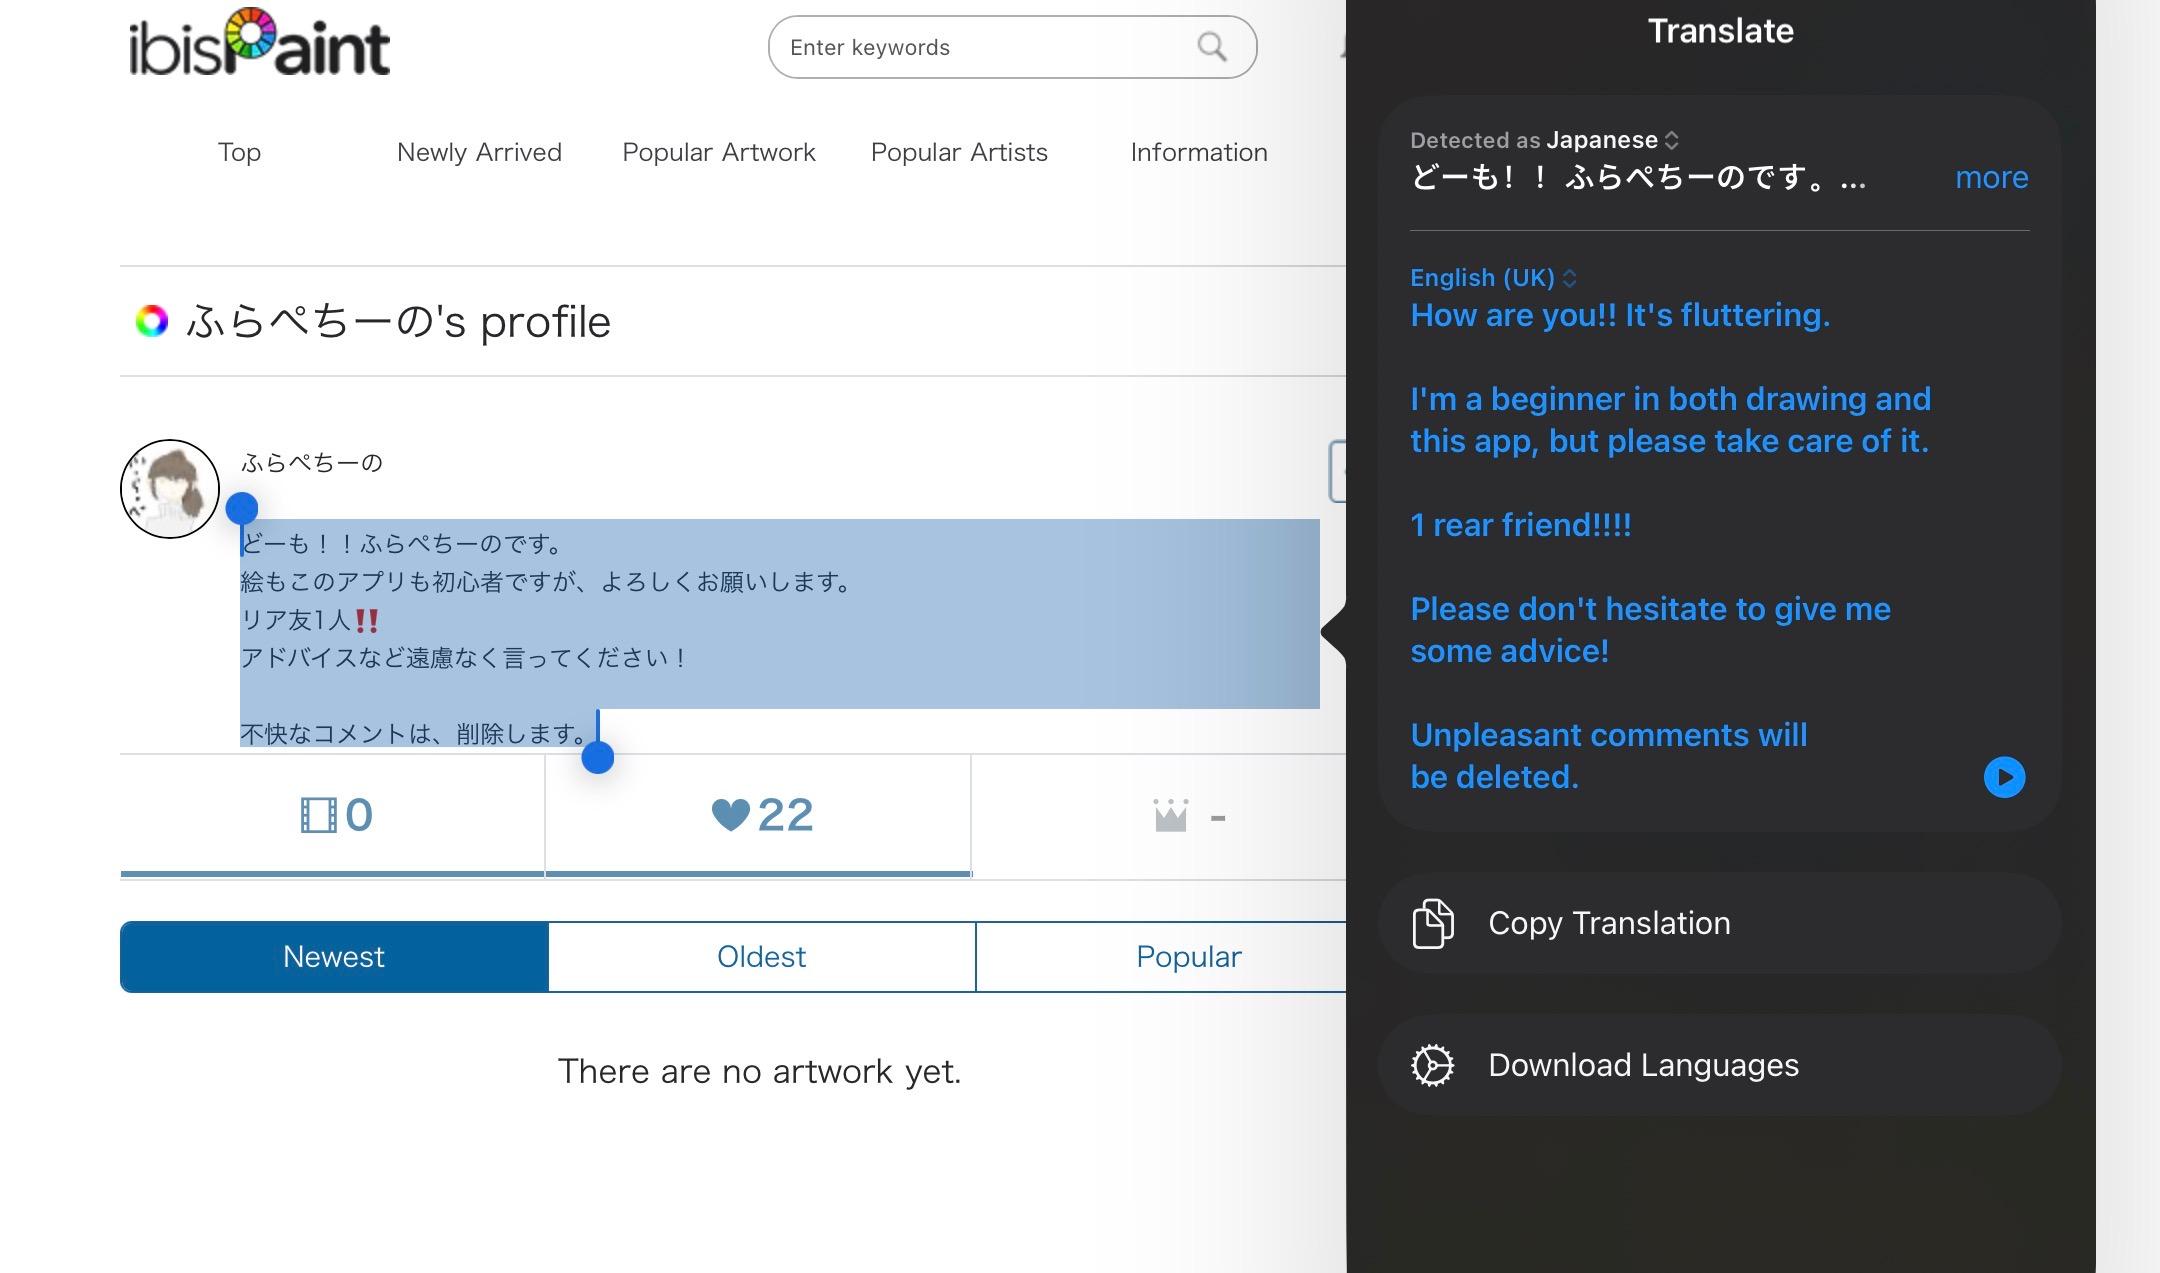The width and height of the screenshot is (2160, 1273).
Task: Click the rainbow color wheel profile icon
Action: [x=152, y=321]
